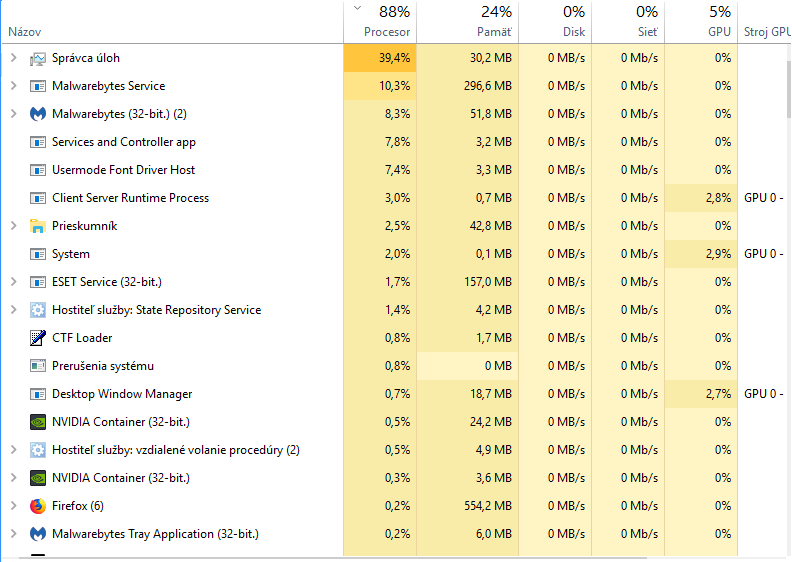Expand the Firefox (6) process group
Screen dimensions: 792x562
(x=14, y=505)
